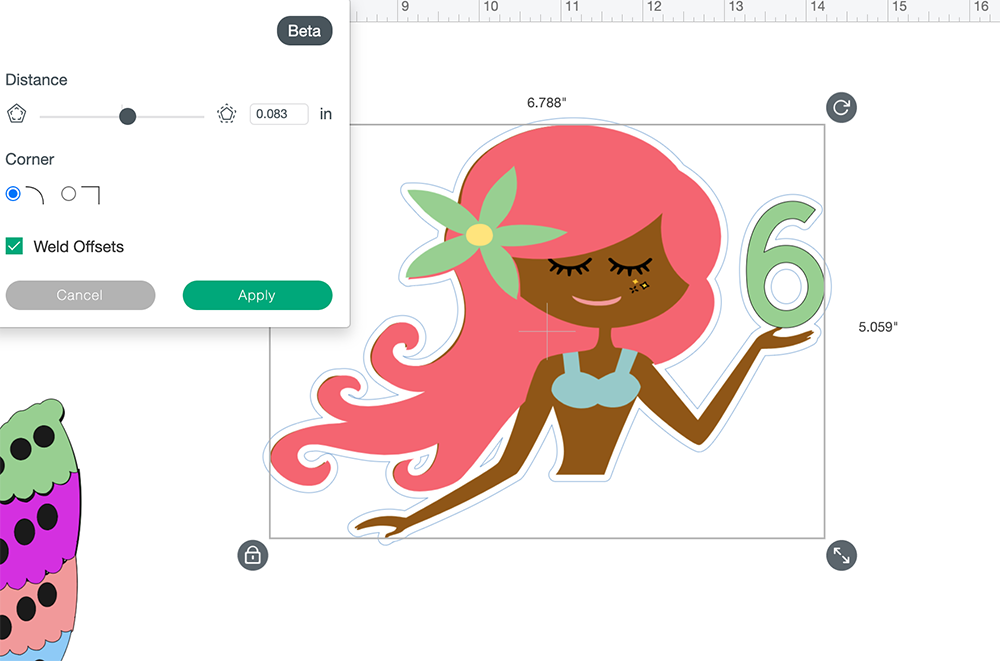The height and width of the screenshot is (661, 1000).
Task: Click the 5.059" height dimension label
Action: pyautogui.click(x=878, y=326)
